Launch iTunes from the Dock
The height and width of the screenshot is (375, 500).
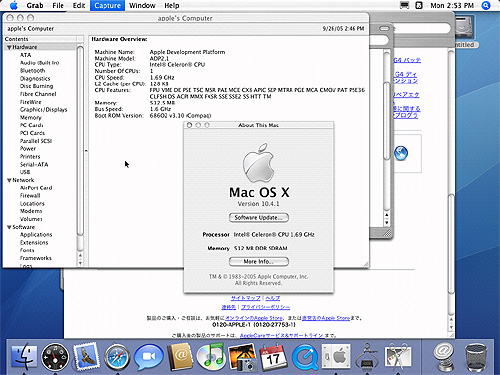point(210,357)
